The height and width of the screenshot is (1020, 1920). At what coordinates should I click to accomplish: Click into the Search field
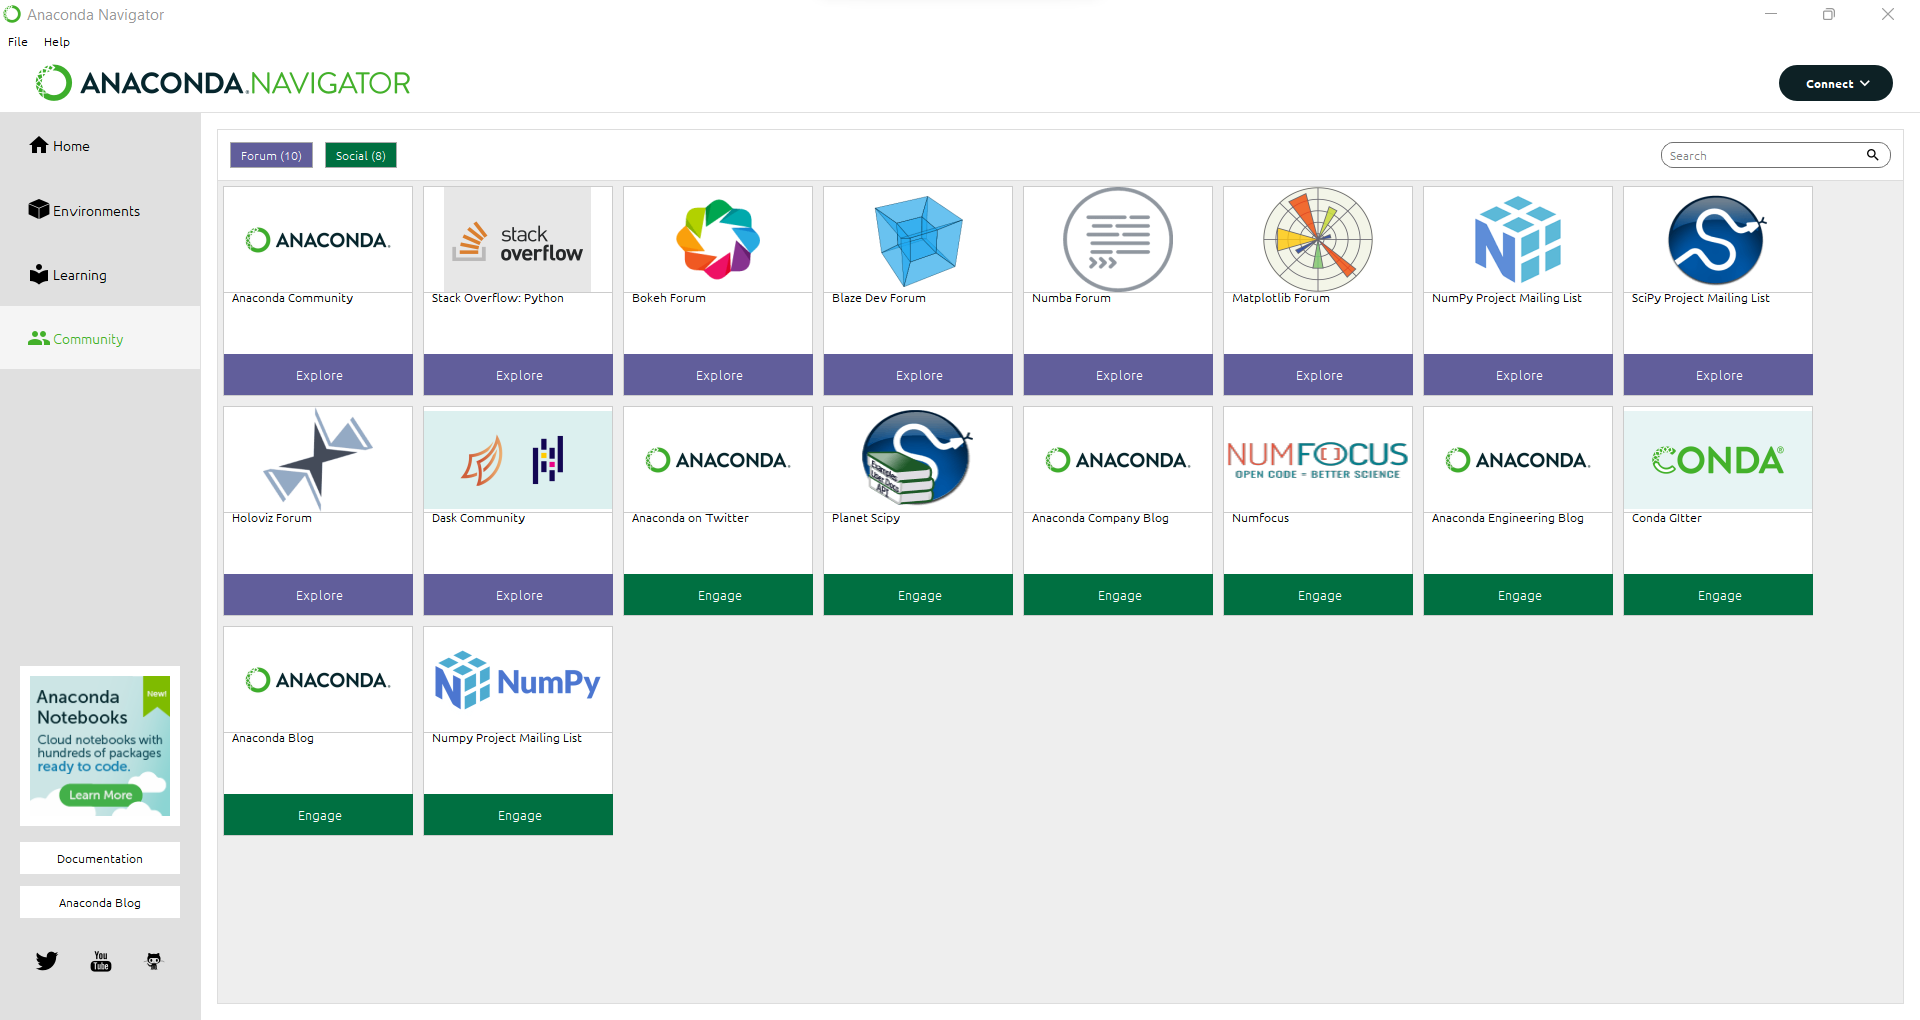(x=1760, y=155)
